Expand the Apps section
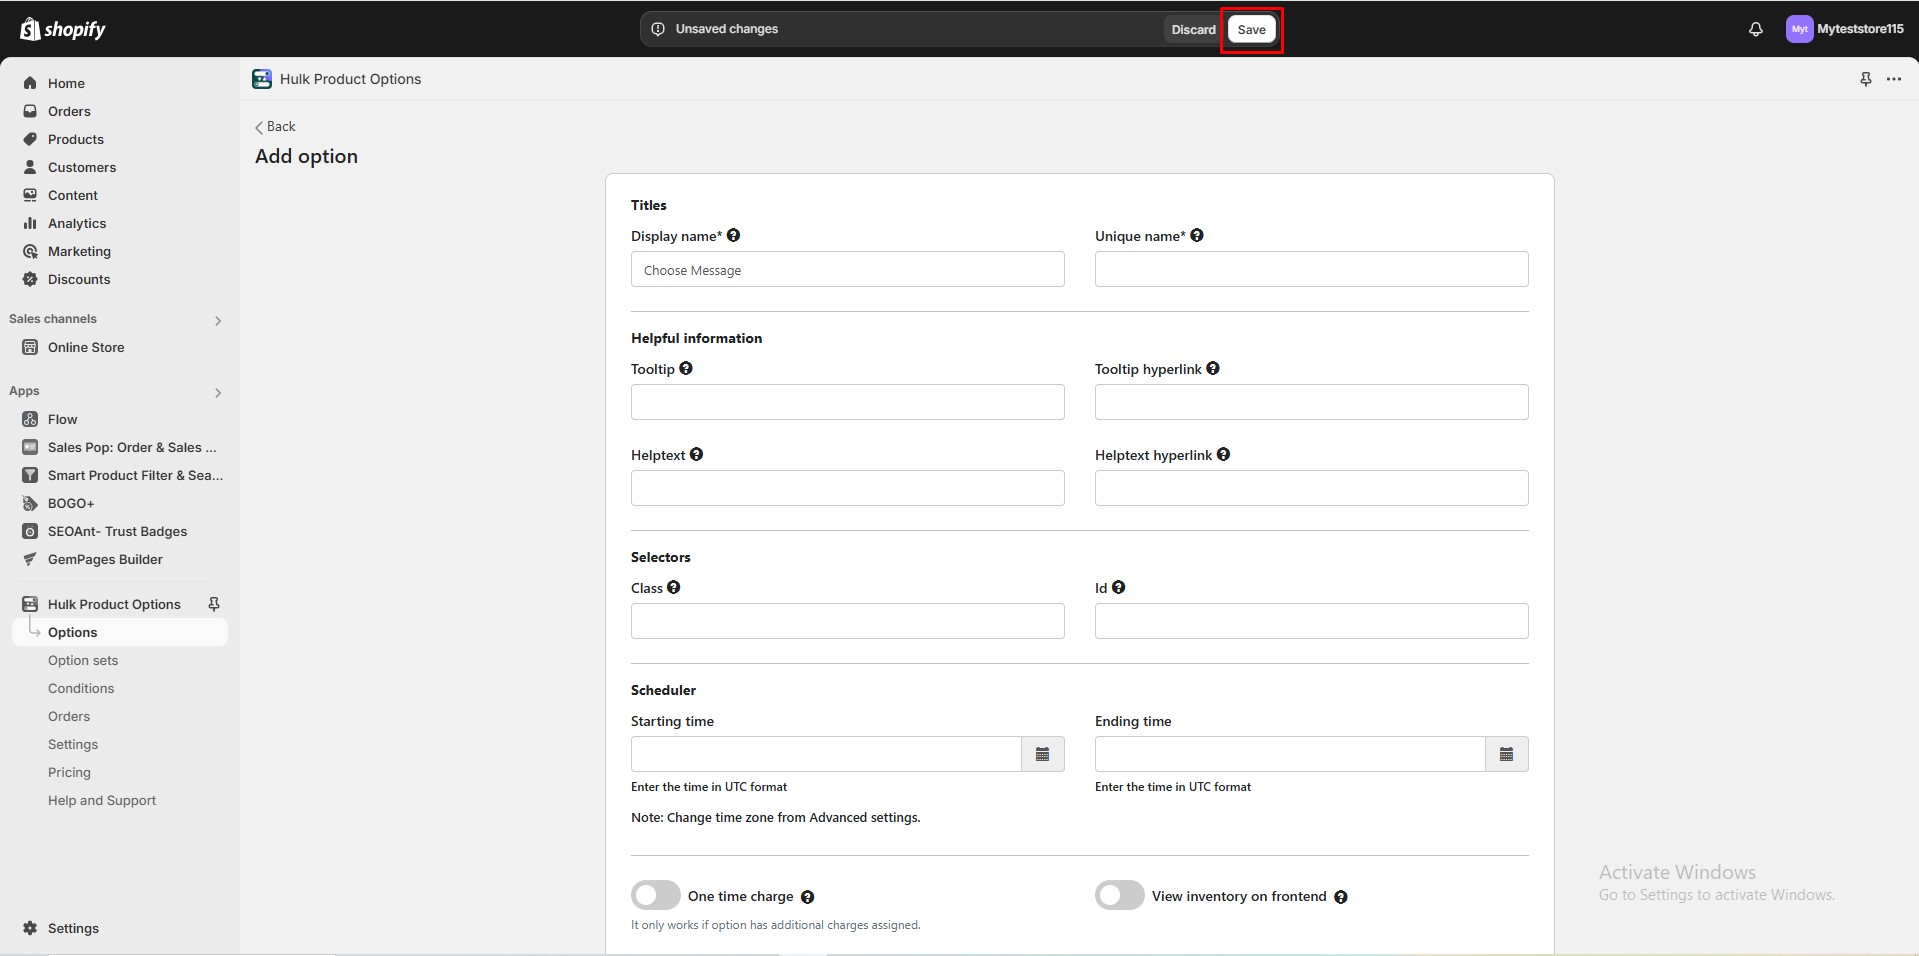This screenshot has height=956, width=1919. pos(217,392)
